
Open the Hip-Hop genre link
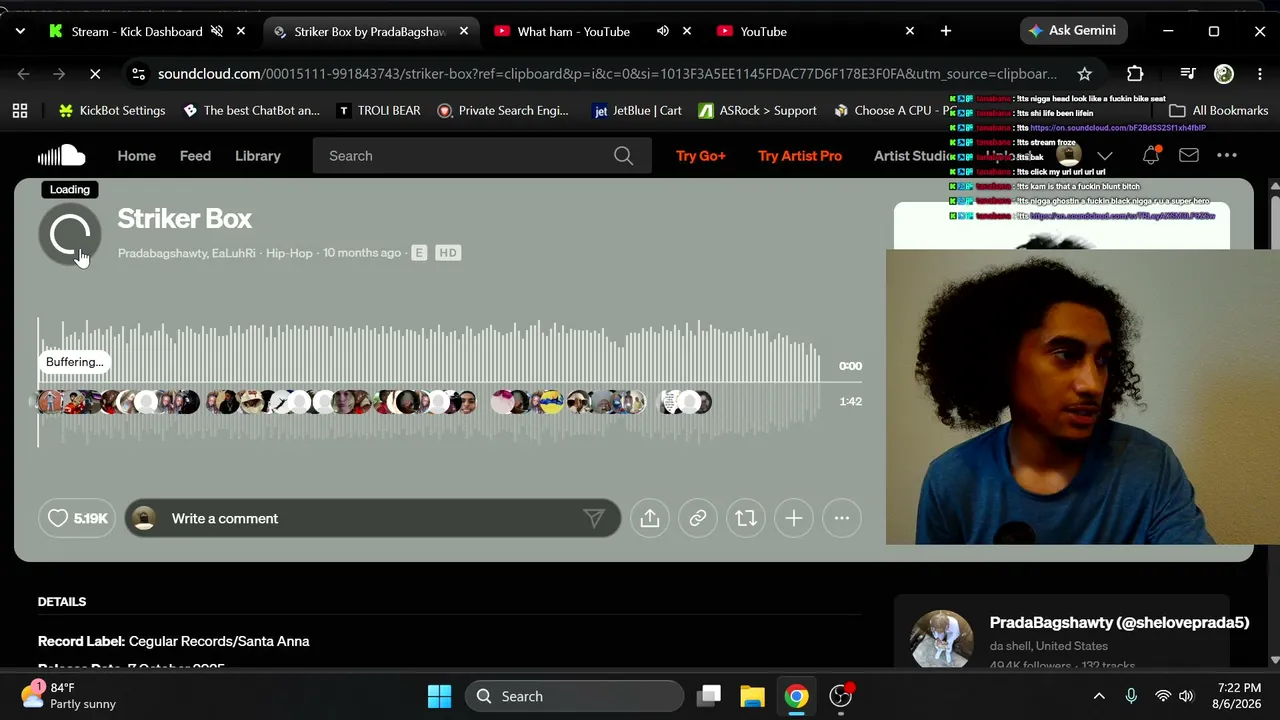pos(289,253)
